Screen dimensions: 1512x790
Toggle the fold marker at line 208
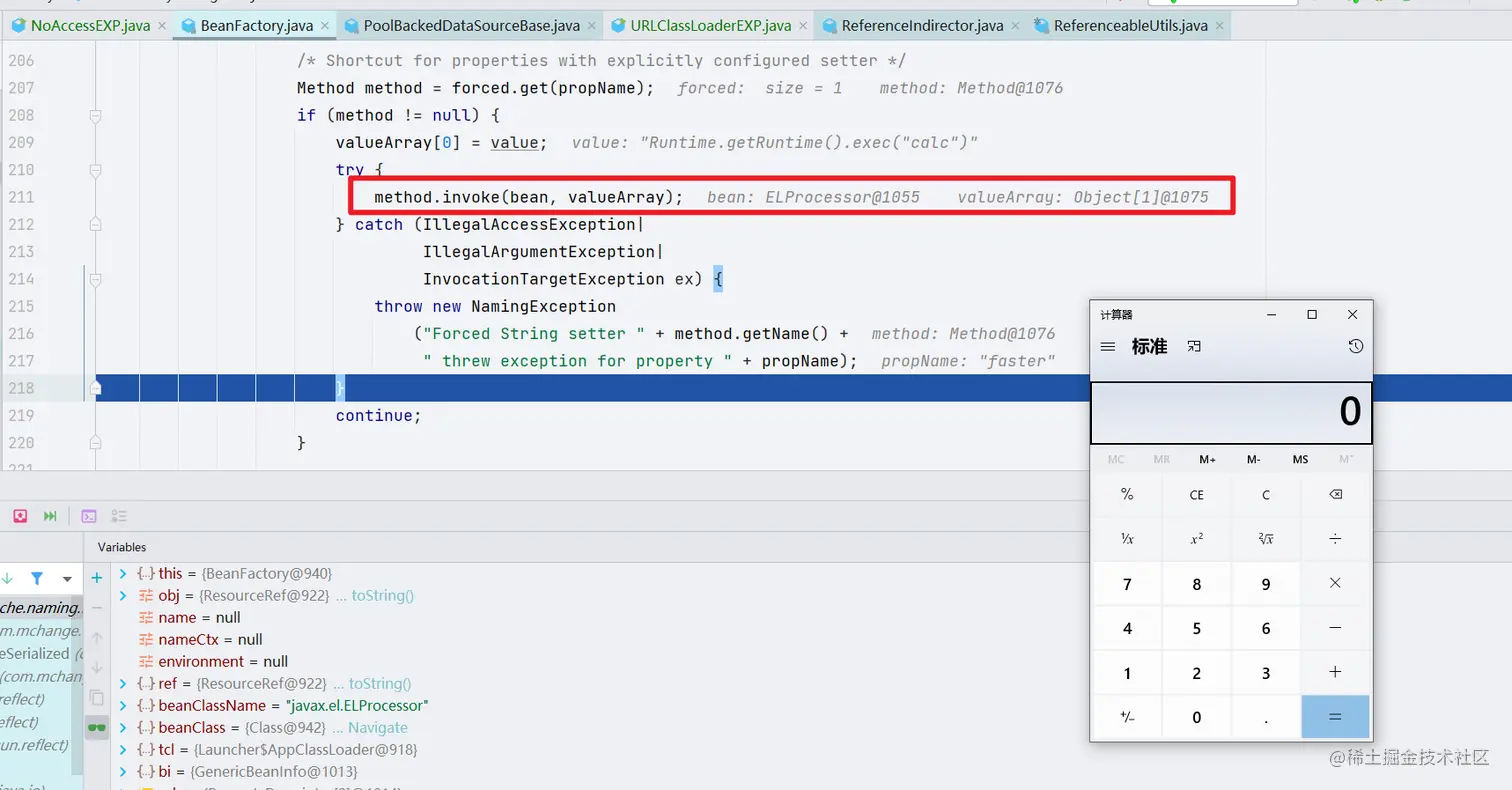tap(96, 116)
